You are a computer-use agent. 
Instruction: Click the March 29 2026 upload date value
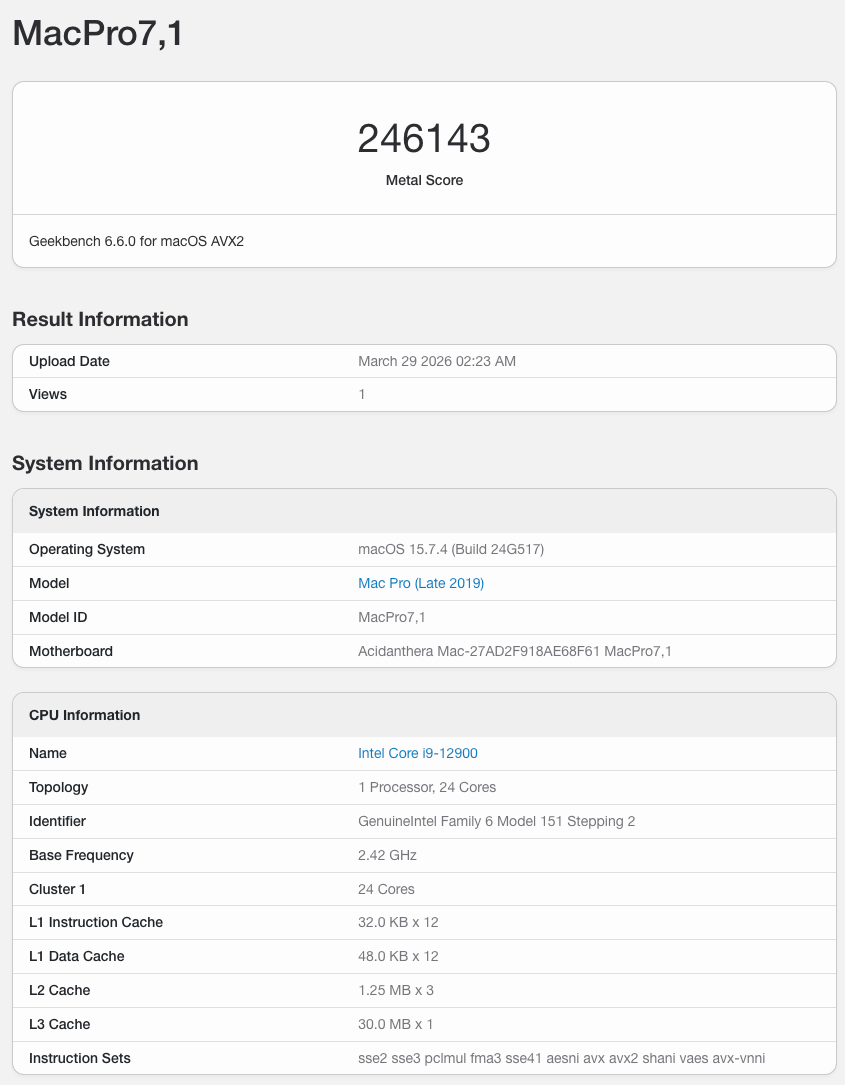[436, 361]
